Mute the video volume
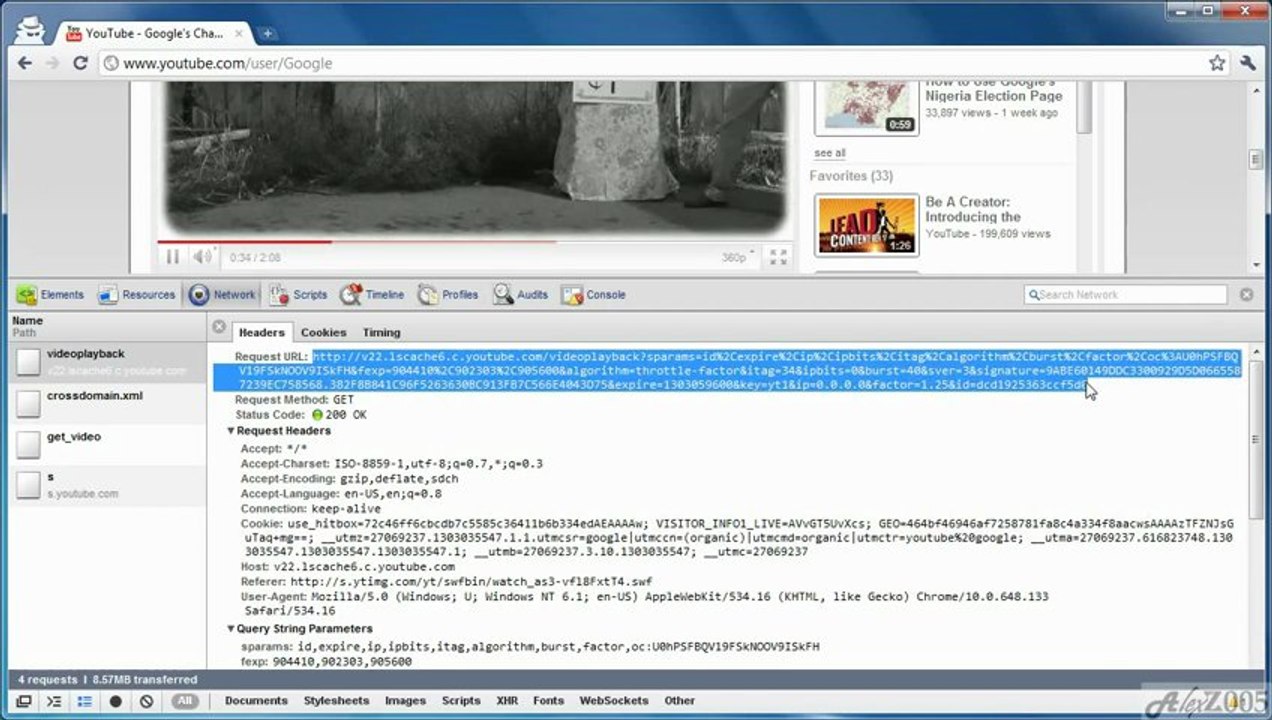The width and height of the screenshot is (1272, 720). [x=203, y=257]
